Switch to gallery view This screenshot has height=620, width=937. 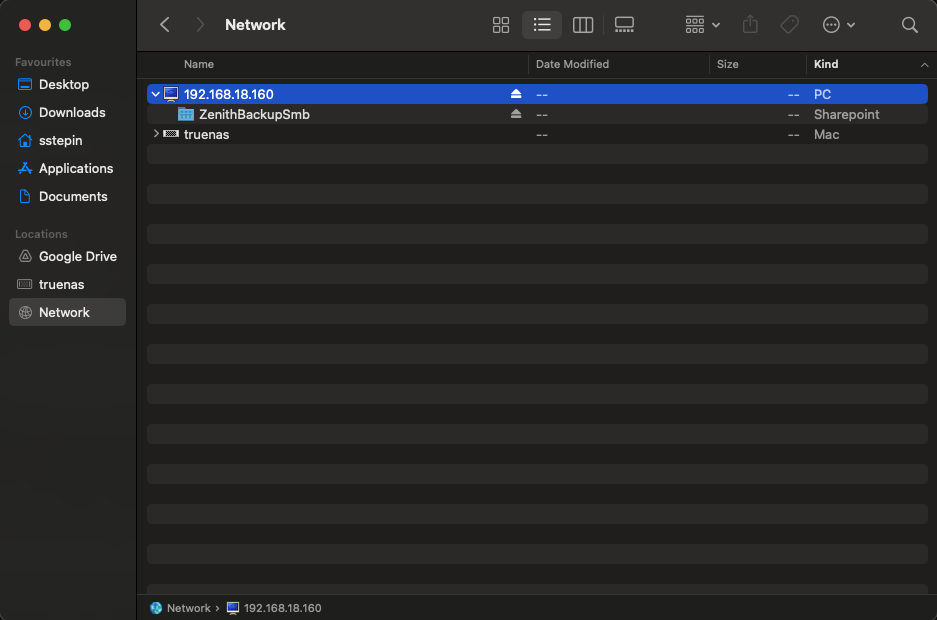624,25
